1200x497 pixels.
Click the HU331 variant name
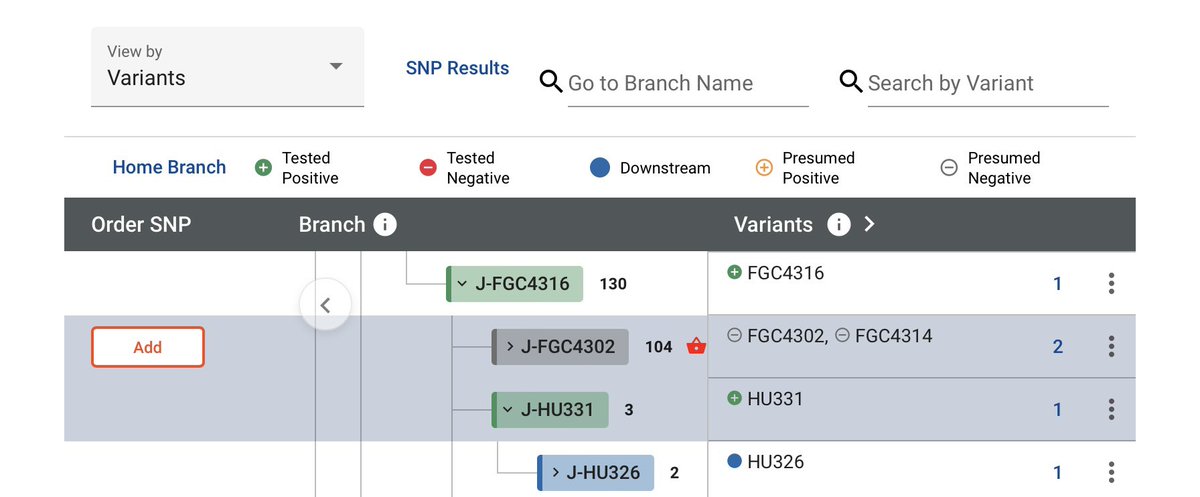click(775, 399)
